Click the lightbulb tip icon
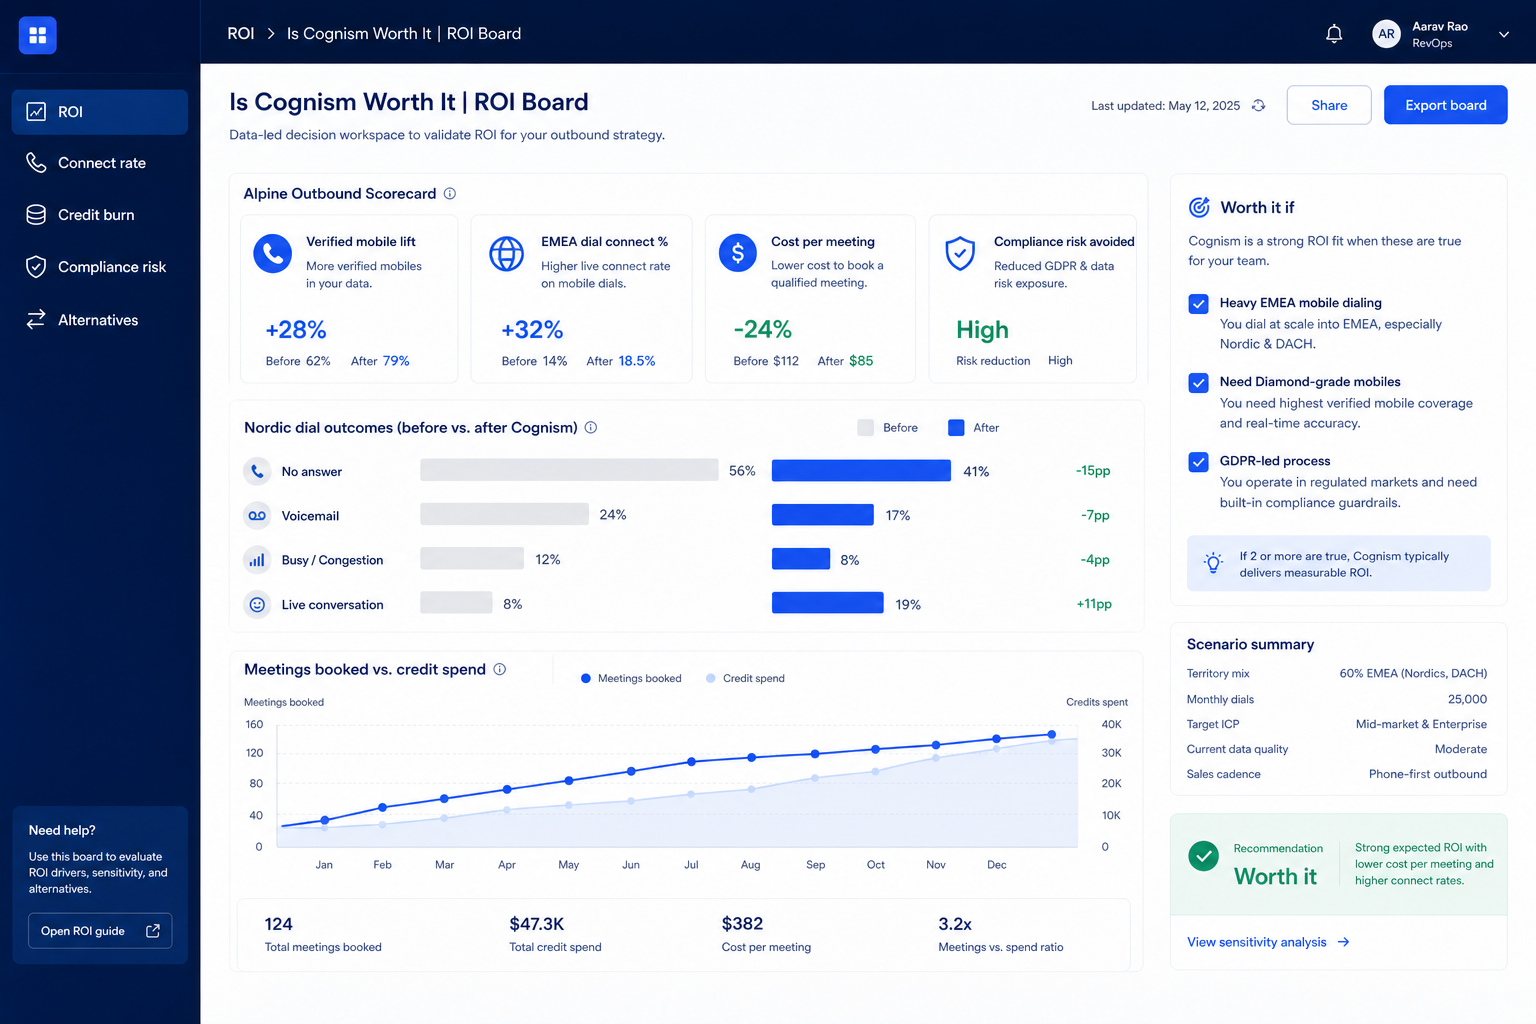Image resolution: width=1536 pixels, height=1024 pixels. [x=1213, y=563]
